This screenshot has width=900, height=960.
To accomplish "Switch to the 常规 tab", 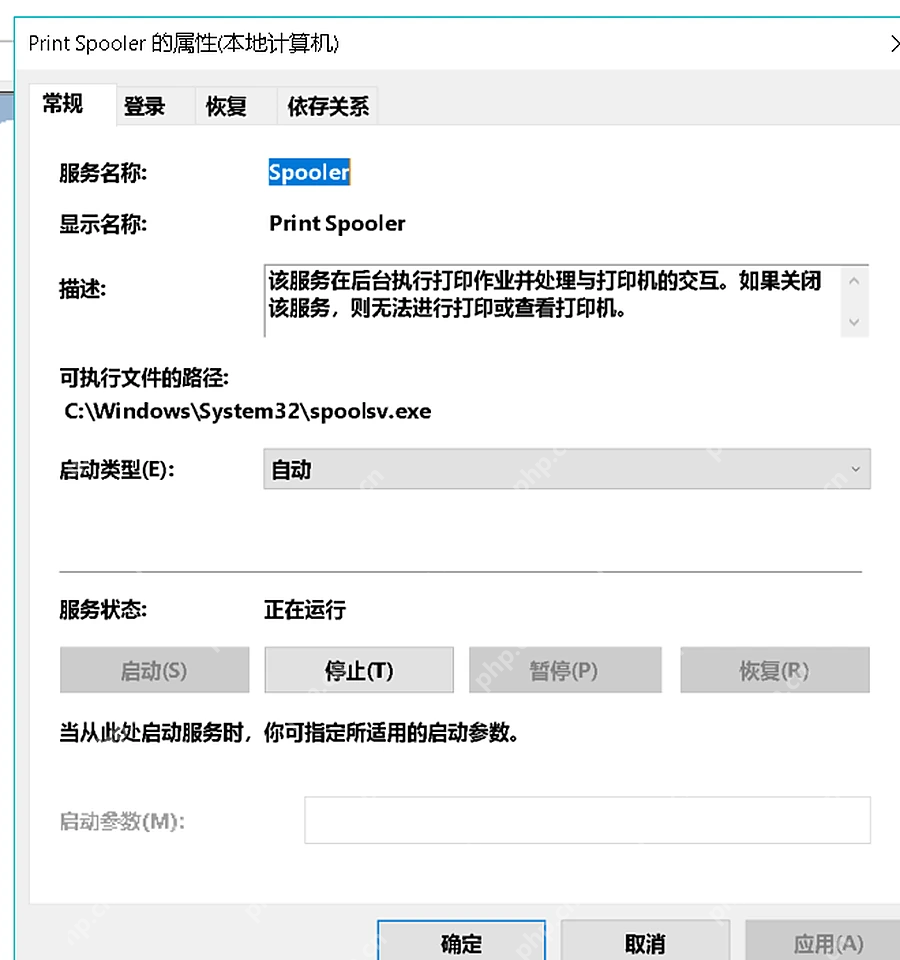I will [x=72, y=104].
